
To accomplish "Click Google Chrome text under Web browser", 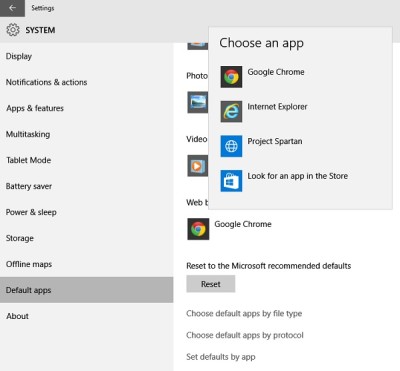I will [243, 224].
